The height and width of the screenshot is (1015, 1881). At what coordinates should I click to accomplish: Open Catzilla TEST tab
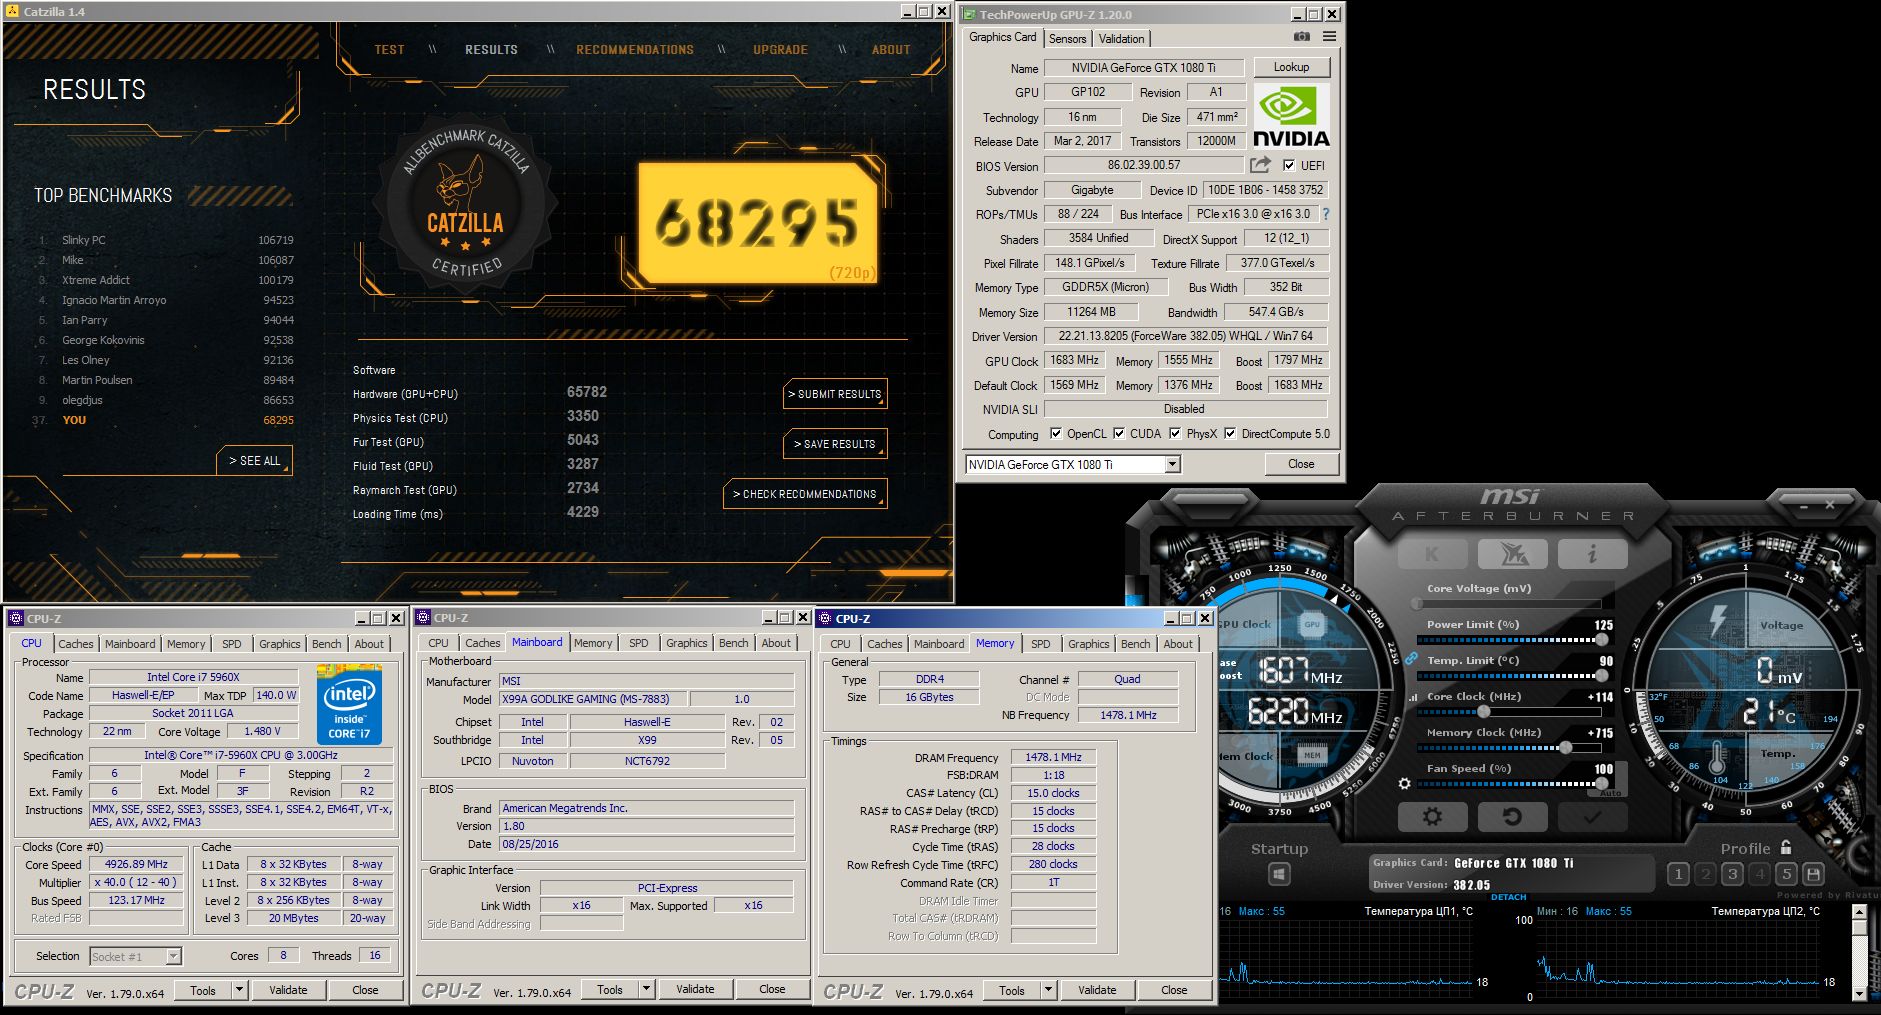tap(390, 49)
